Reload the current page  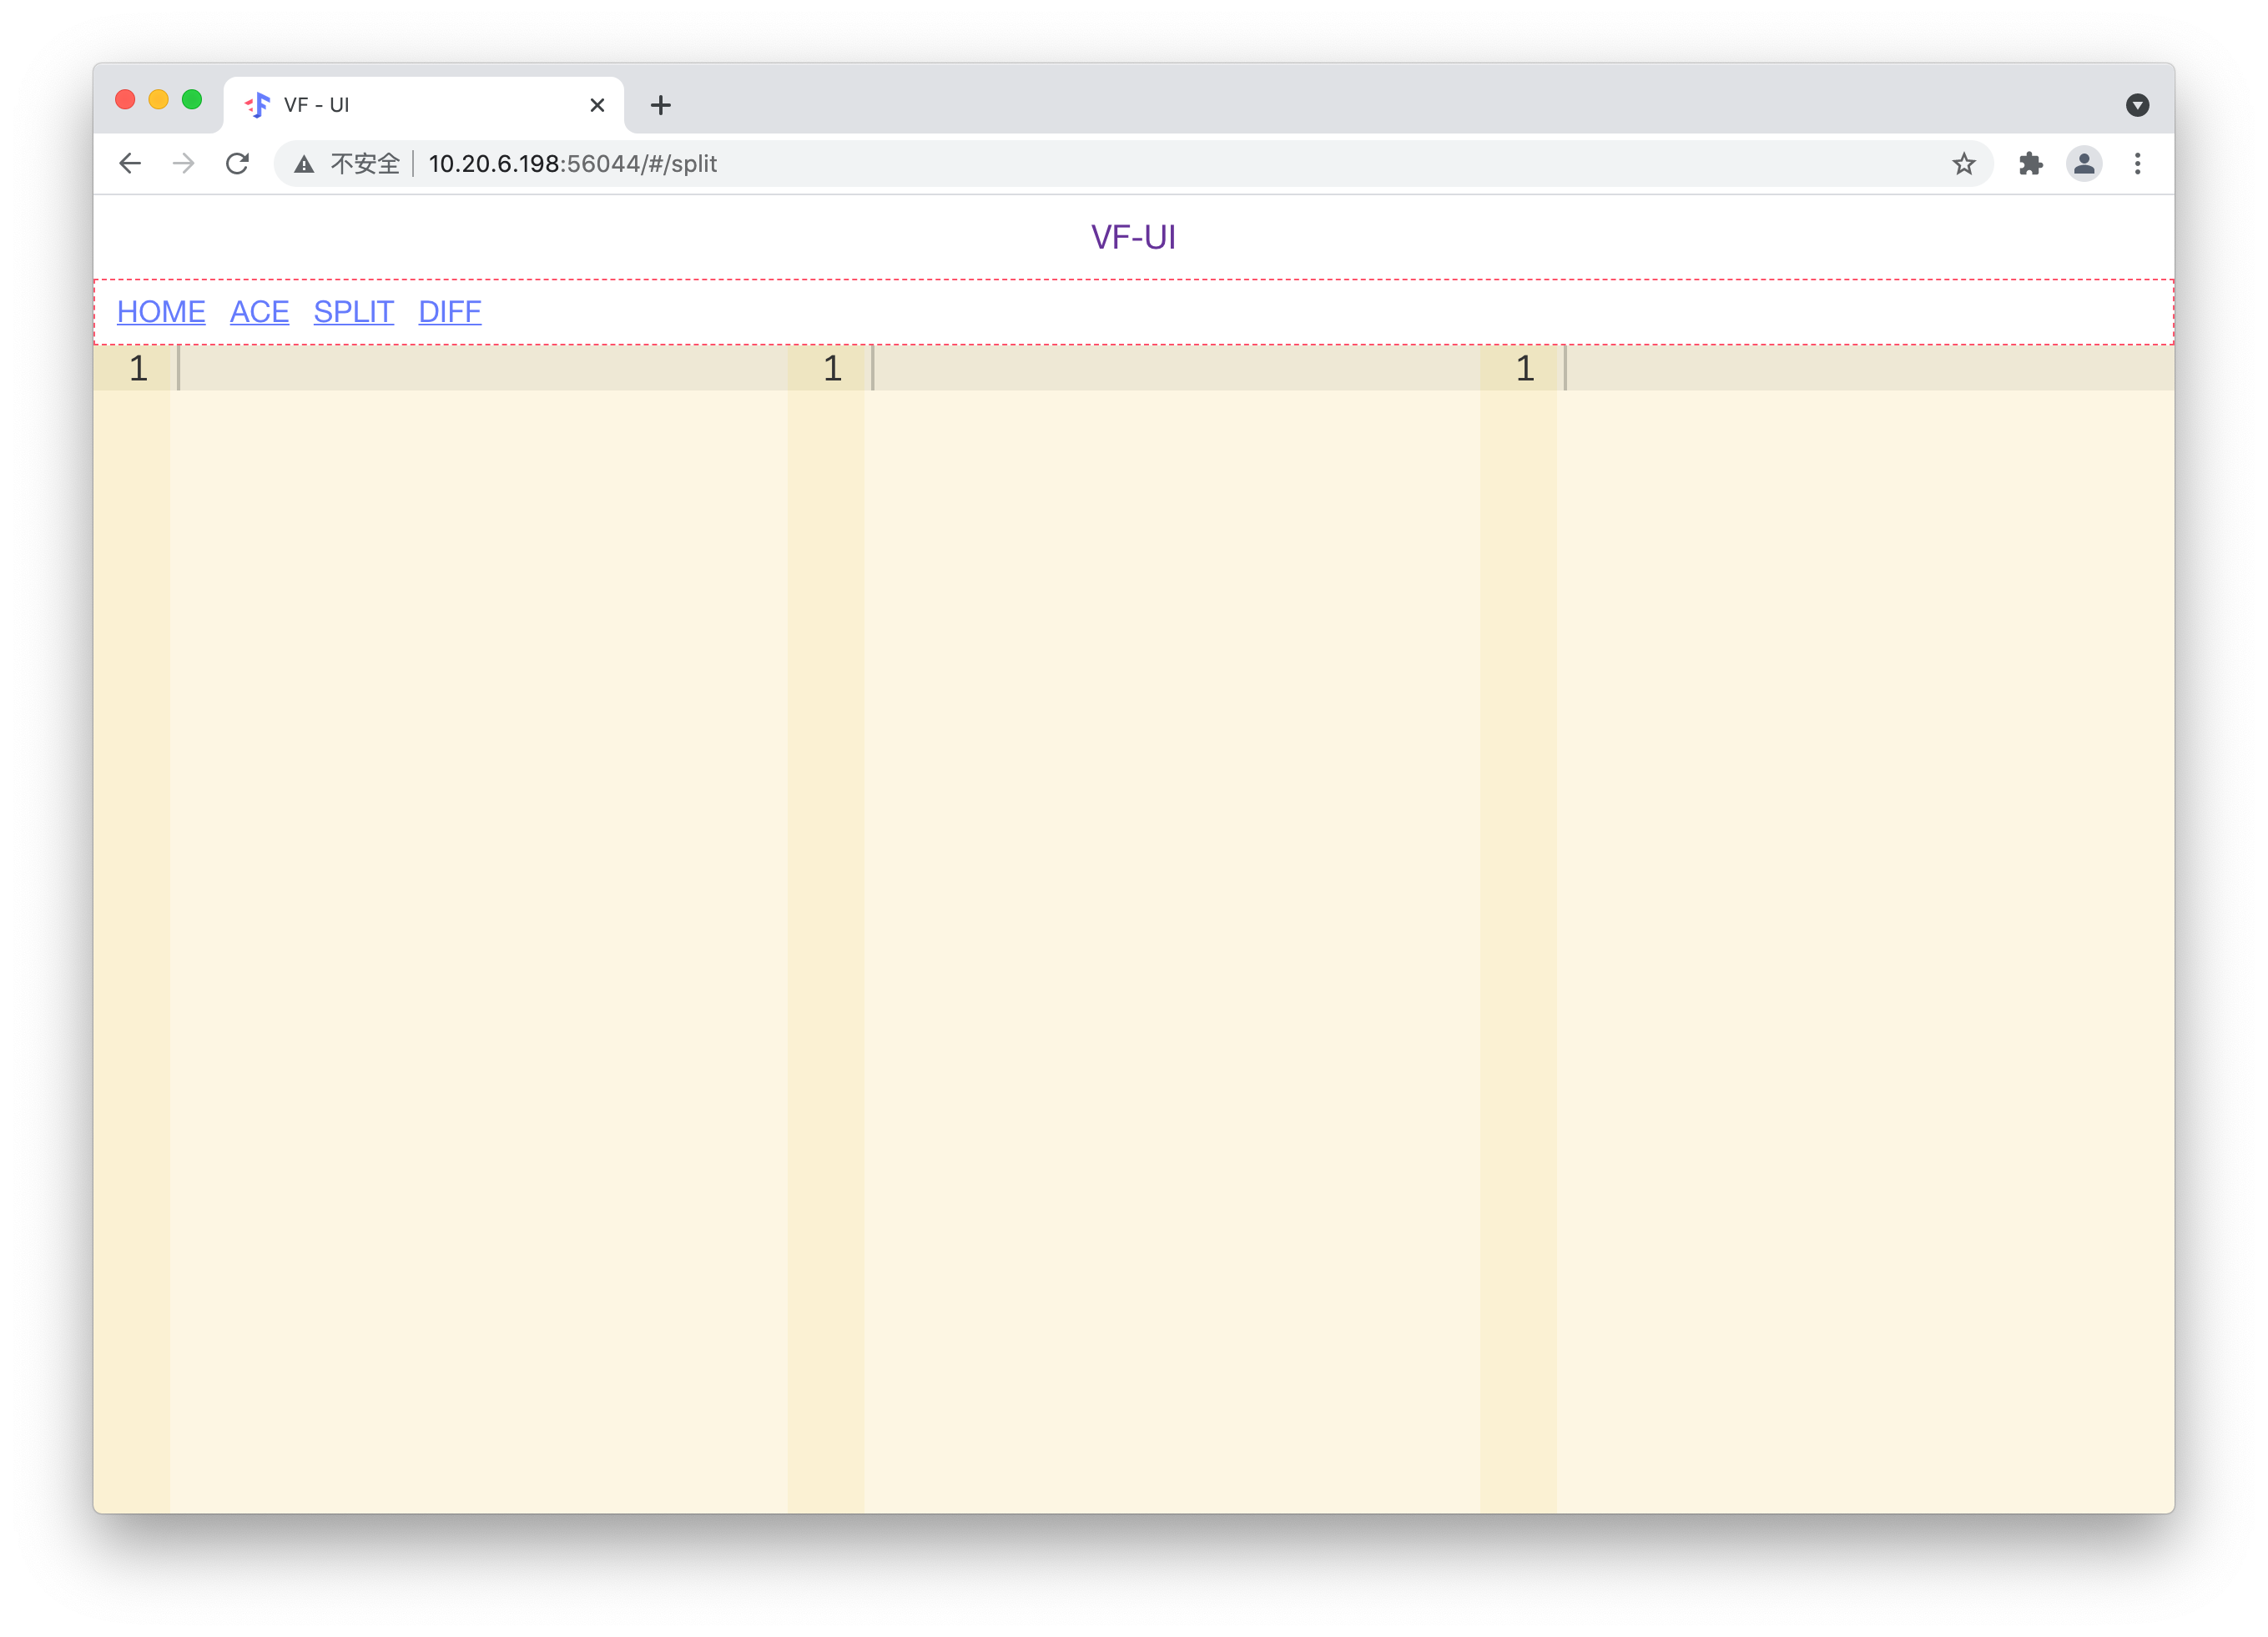click(x=237, y=163)
